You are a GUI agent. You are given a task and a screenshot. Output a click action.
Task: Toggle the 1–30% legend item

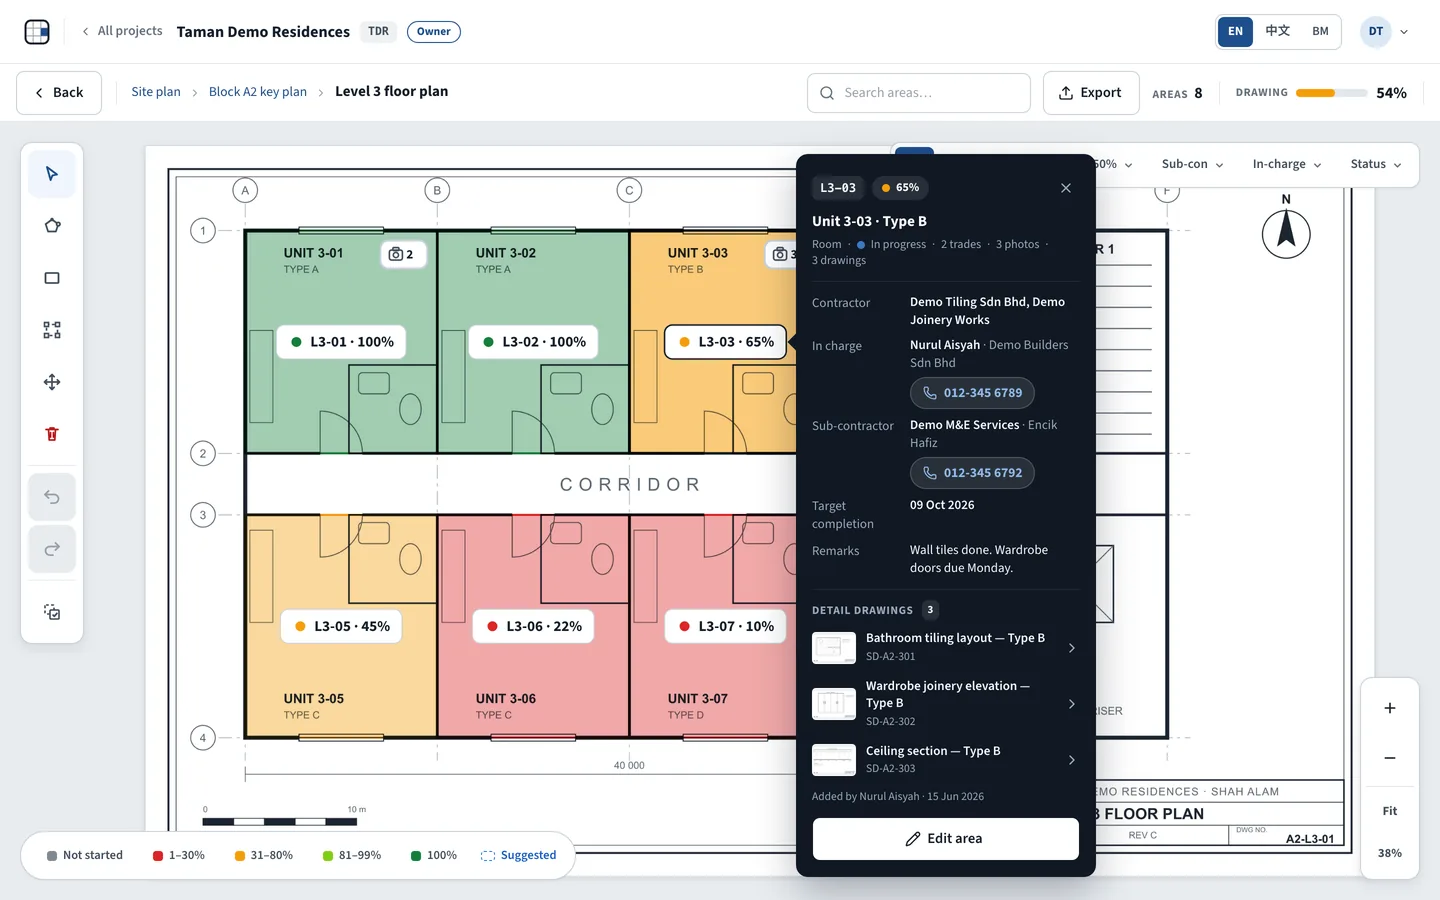pyautogui.click(x=179, y=856)
